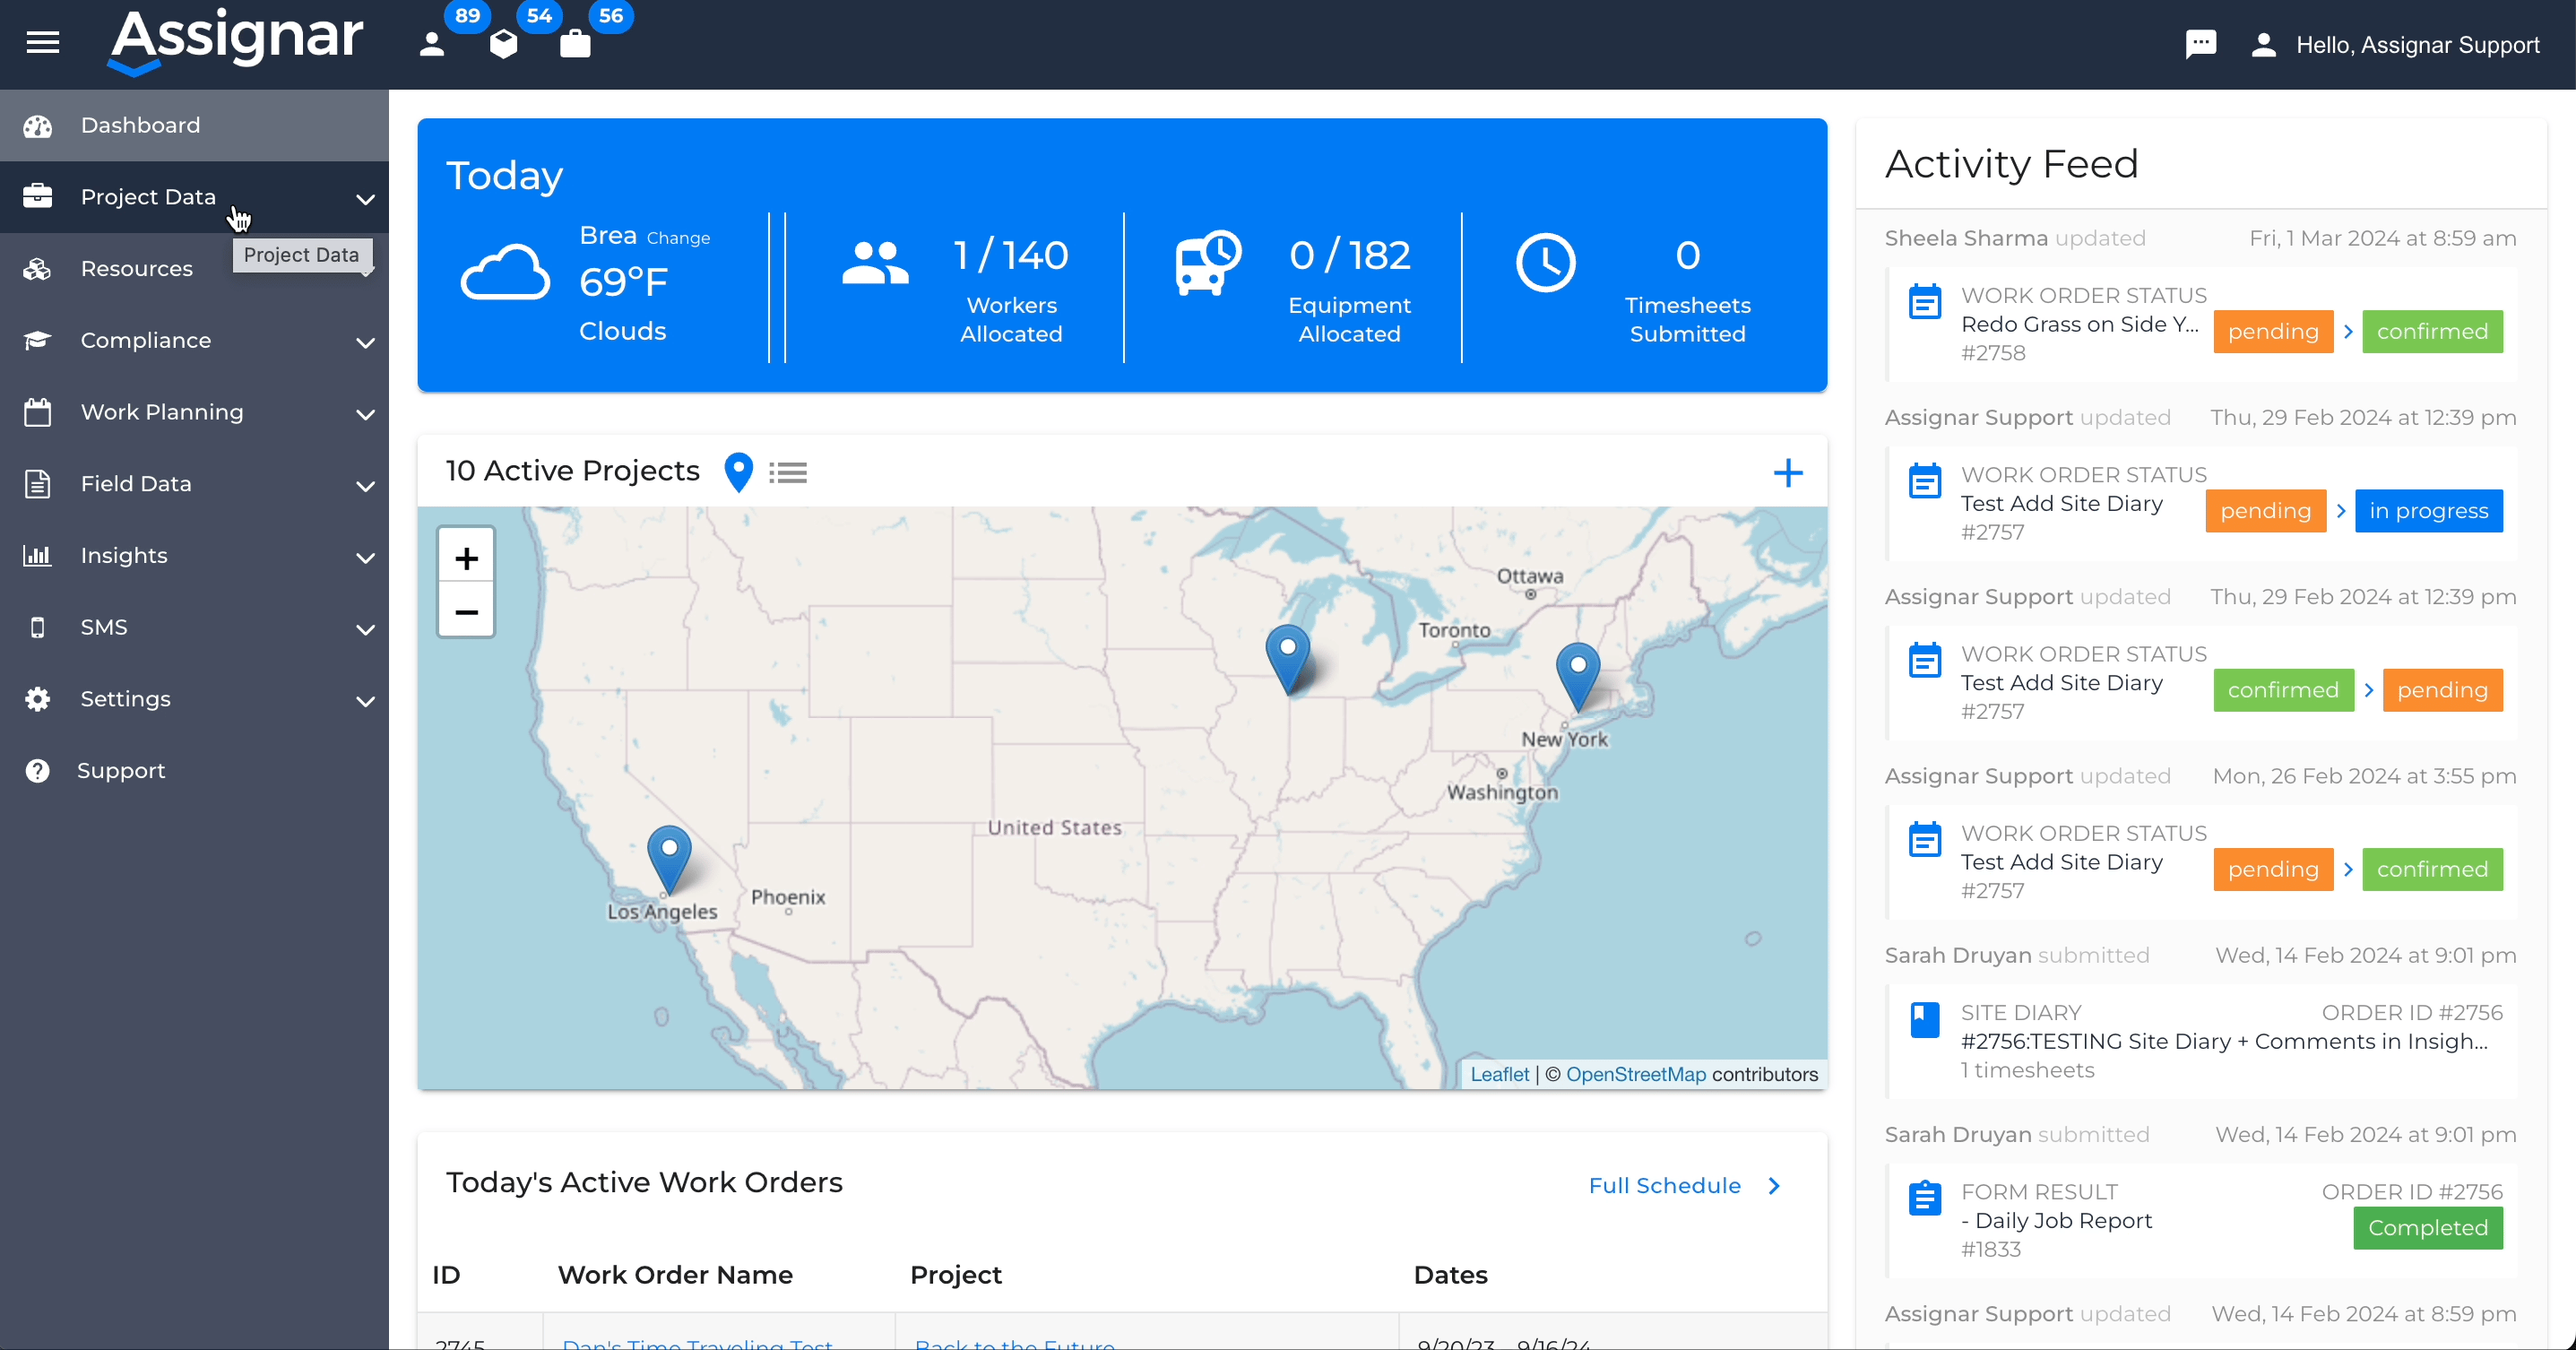Open Compliance menu item
The width and height of the screenshot is (2576, 1350).
(194, 341)
